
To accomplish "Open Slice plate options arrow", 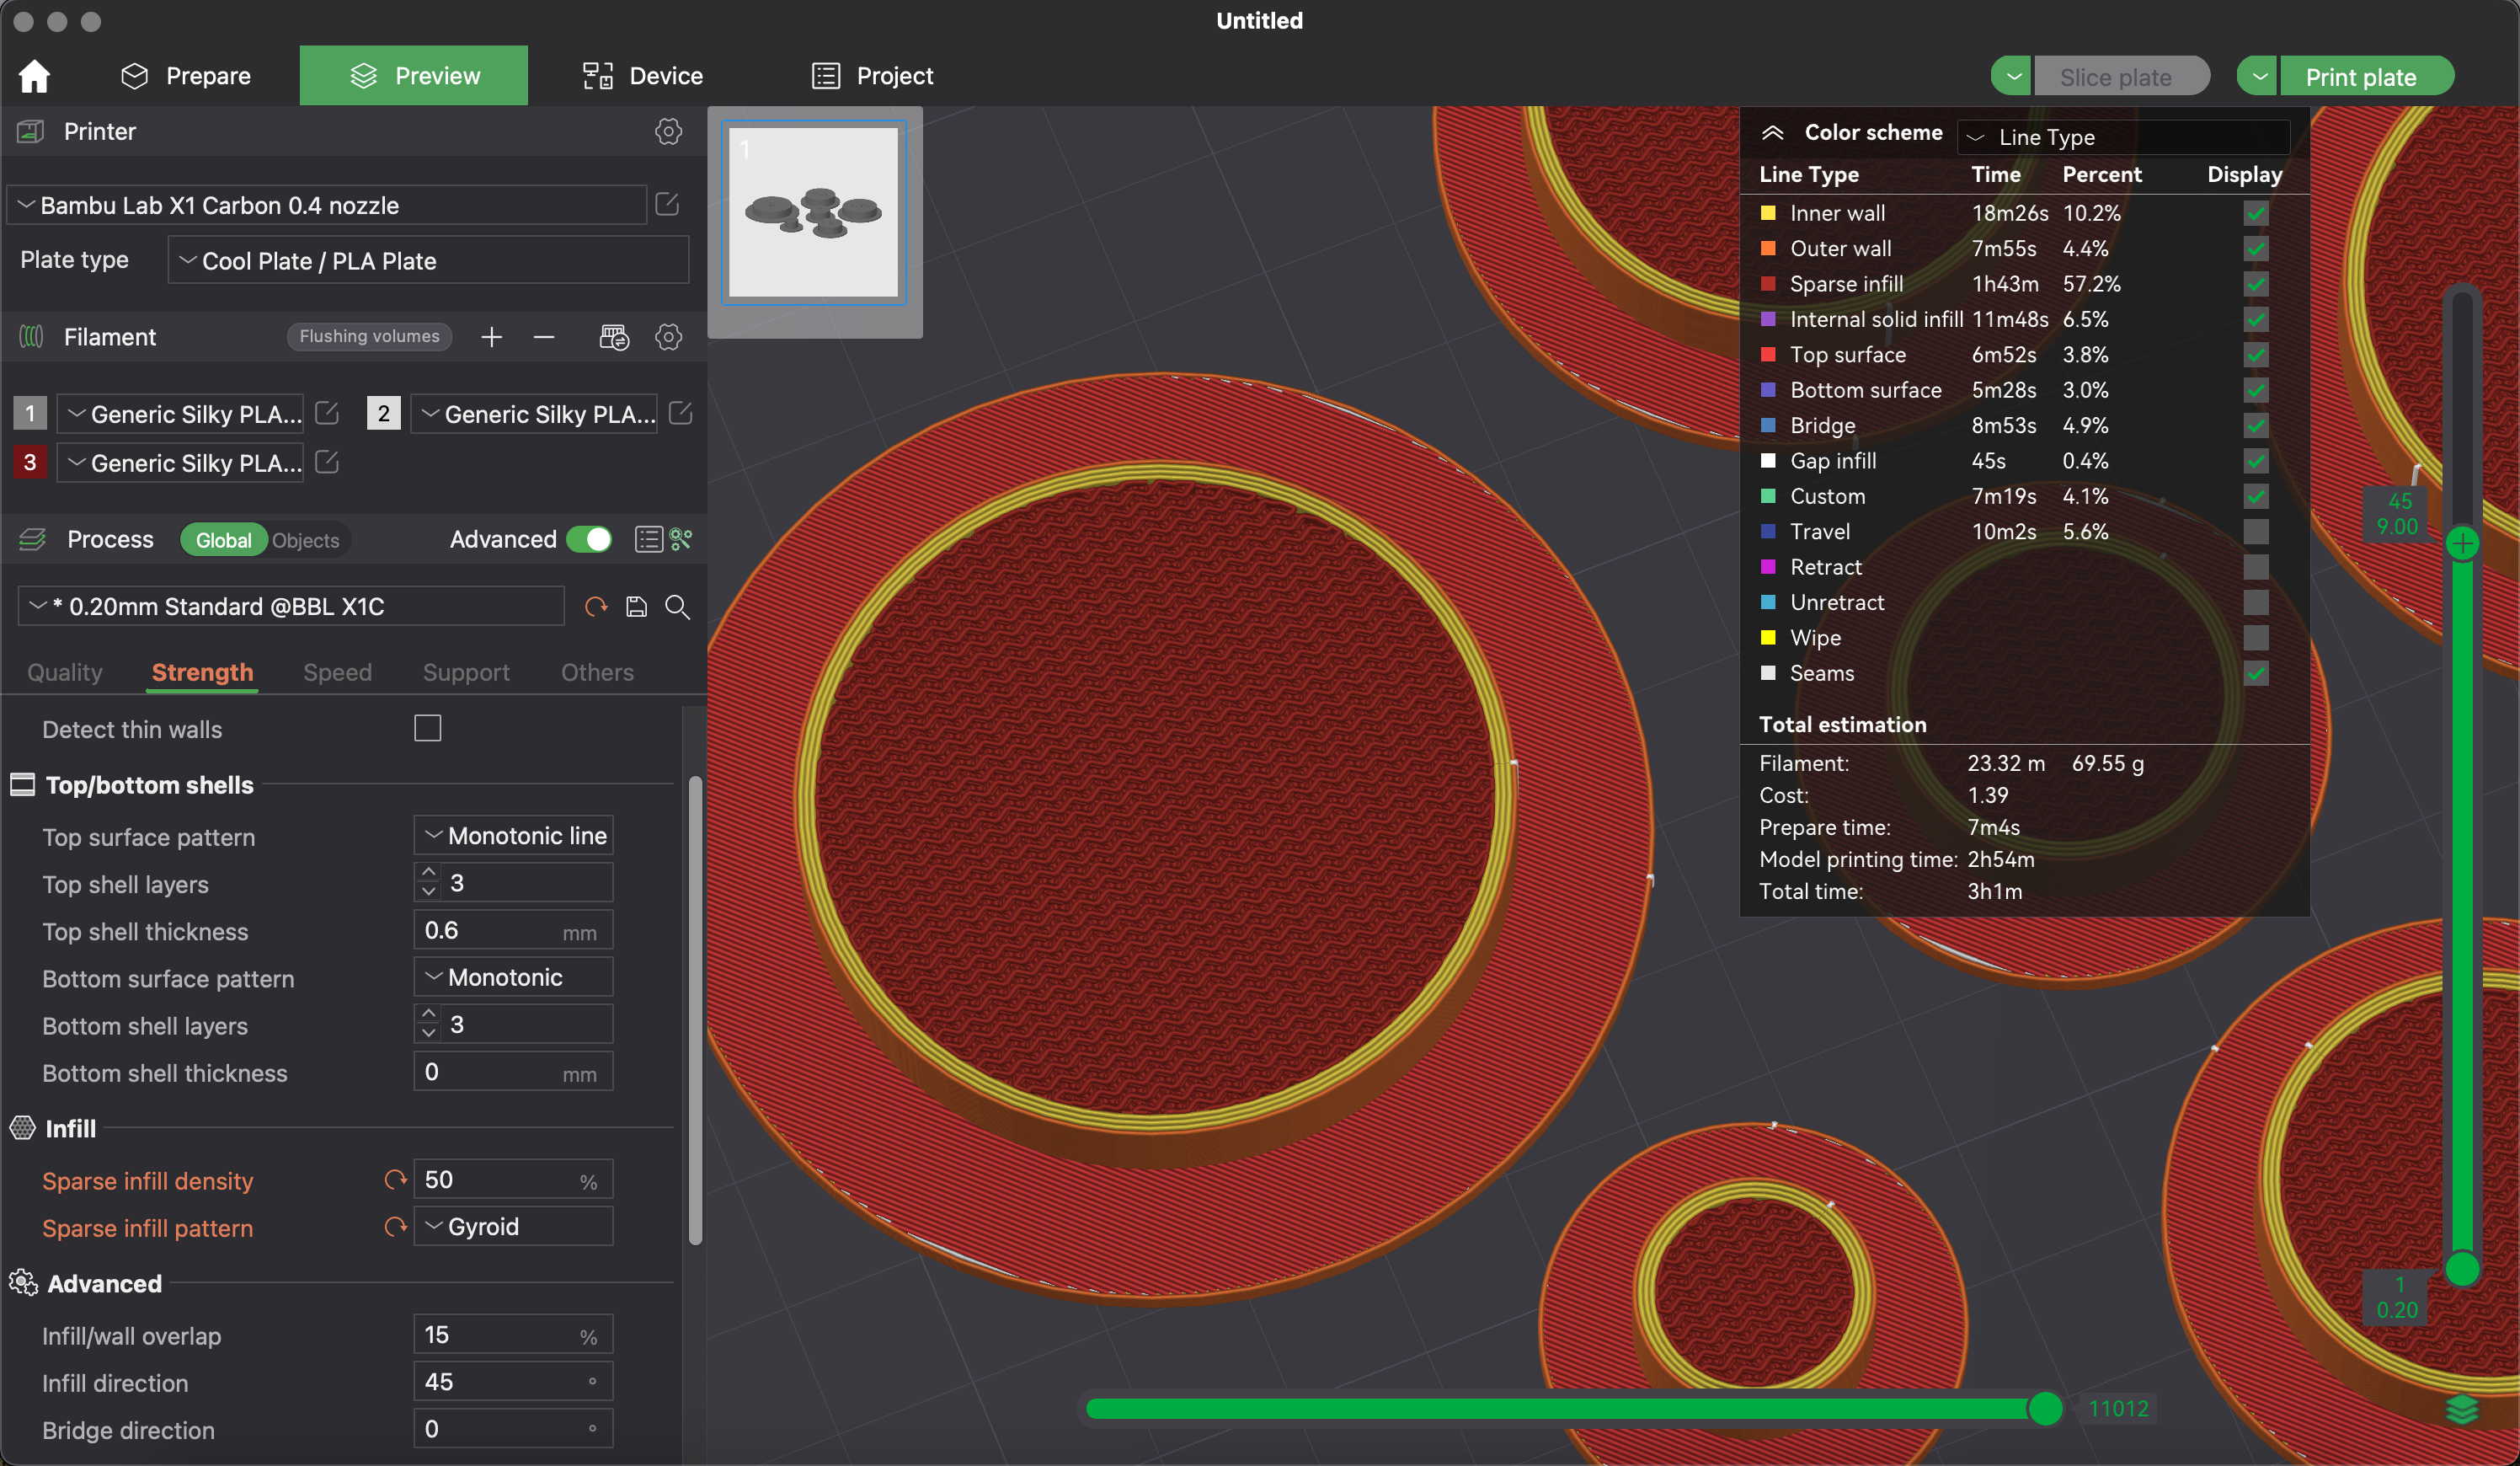I will pos(2012,77).
